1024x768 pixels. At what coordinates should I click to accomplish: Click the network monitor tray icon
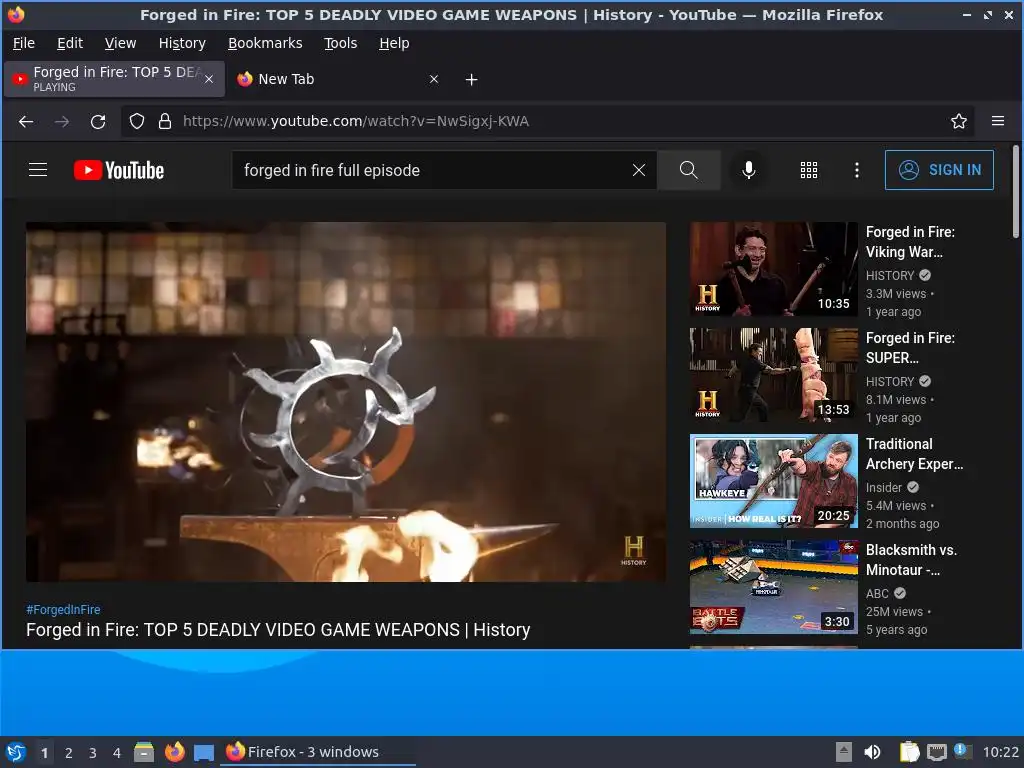click(936, 752)
